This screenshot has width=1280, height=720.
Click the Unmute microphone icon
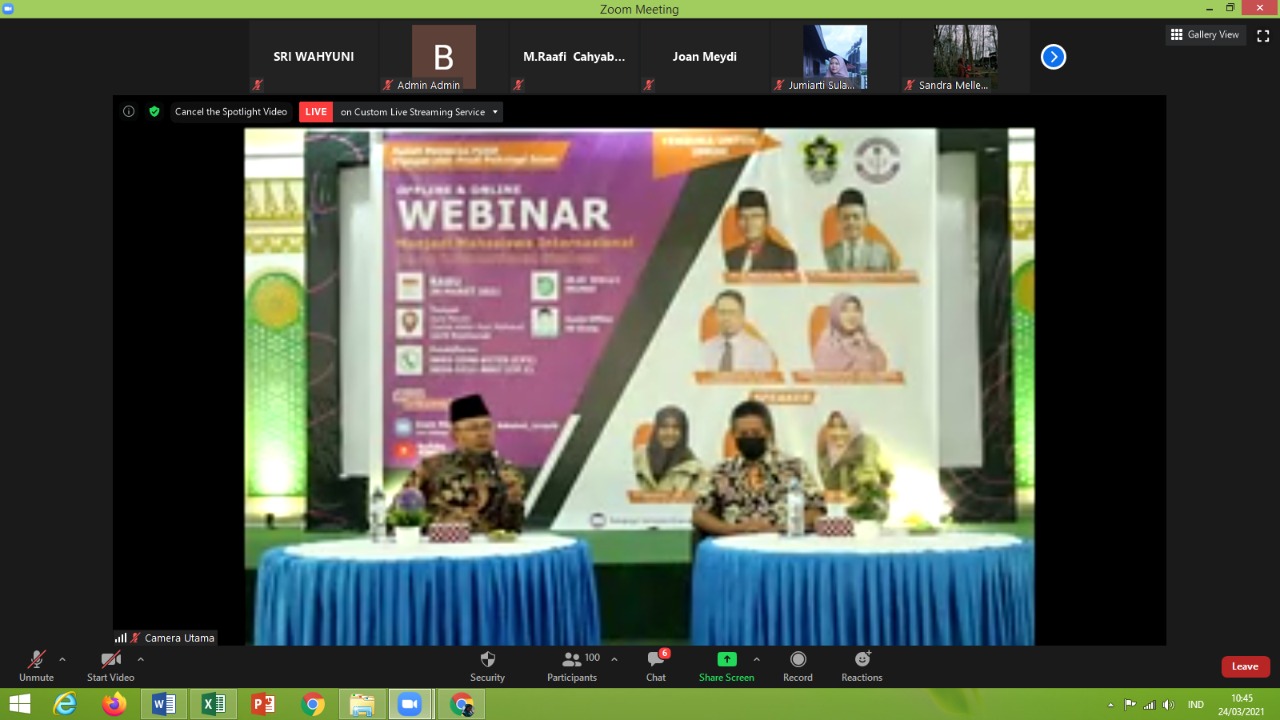(36, 660)
